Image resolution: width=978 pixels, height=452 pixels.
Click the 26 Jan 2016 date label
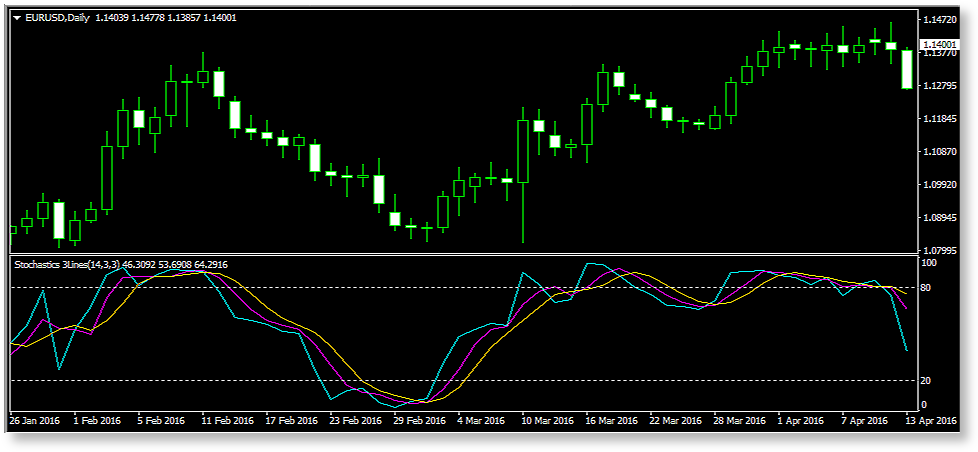tap(33, 421)
